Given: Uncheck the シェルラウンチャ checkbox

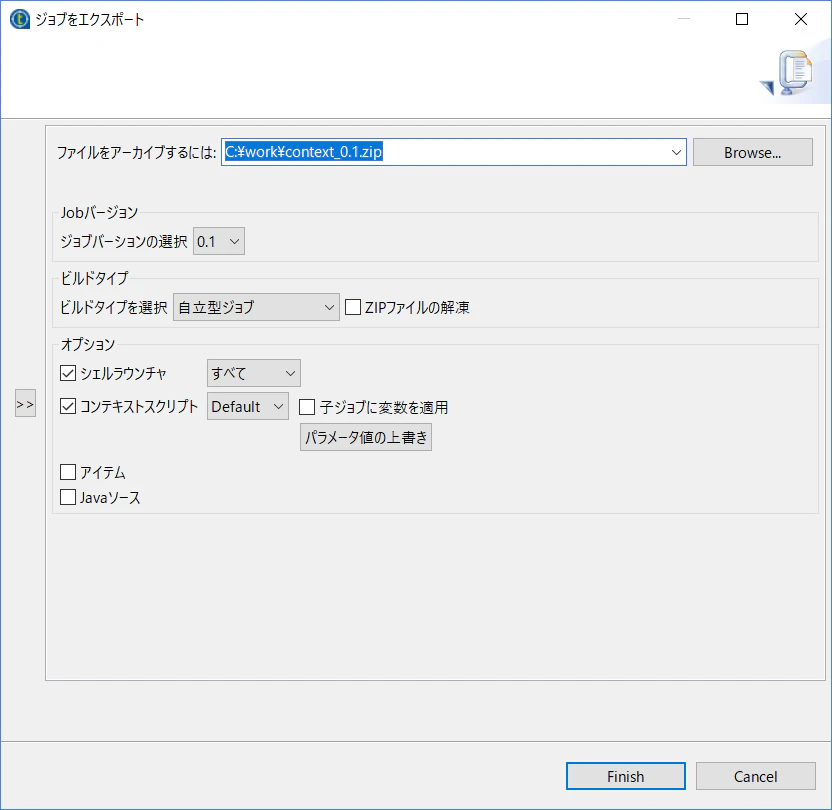Looking at the screenshot, I should (x=68, y=373).
